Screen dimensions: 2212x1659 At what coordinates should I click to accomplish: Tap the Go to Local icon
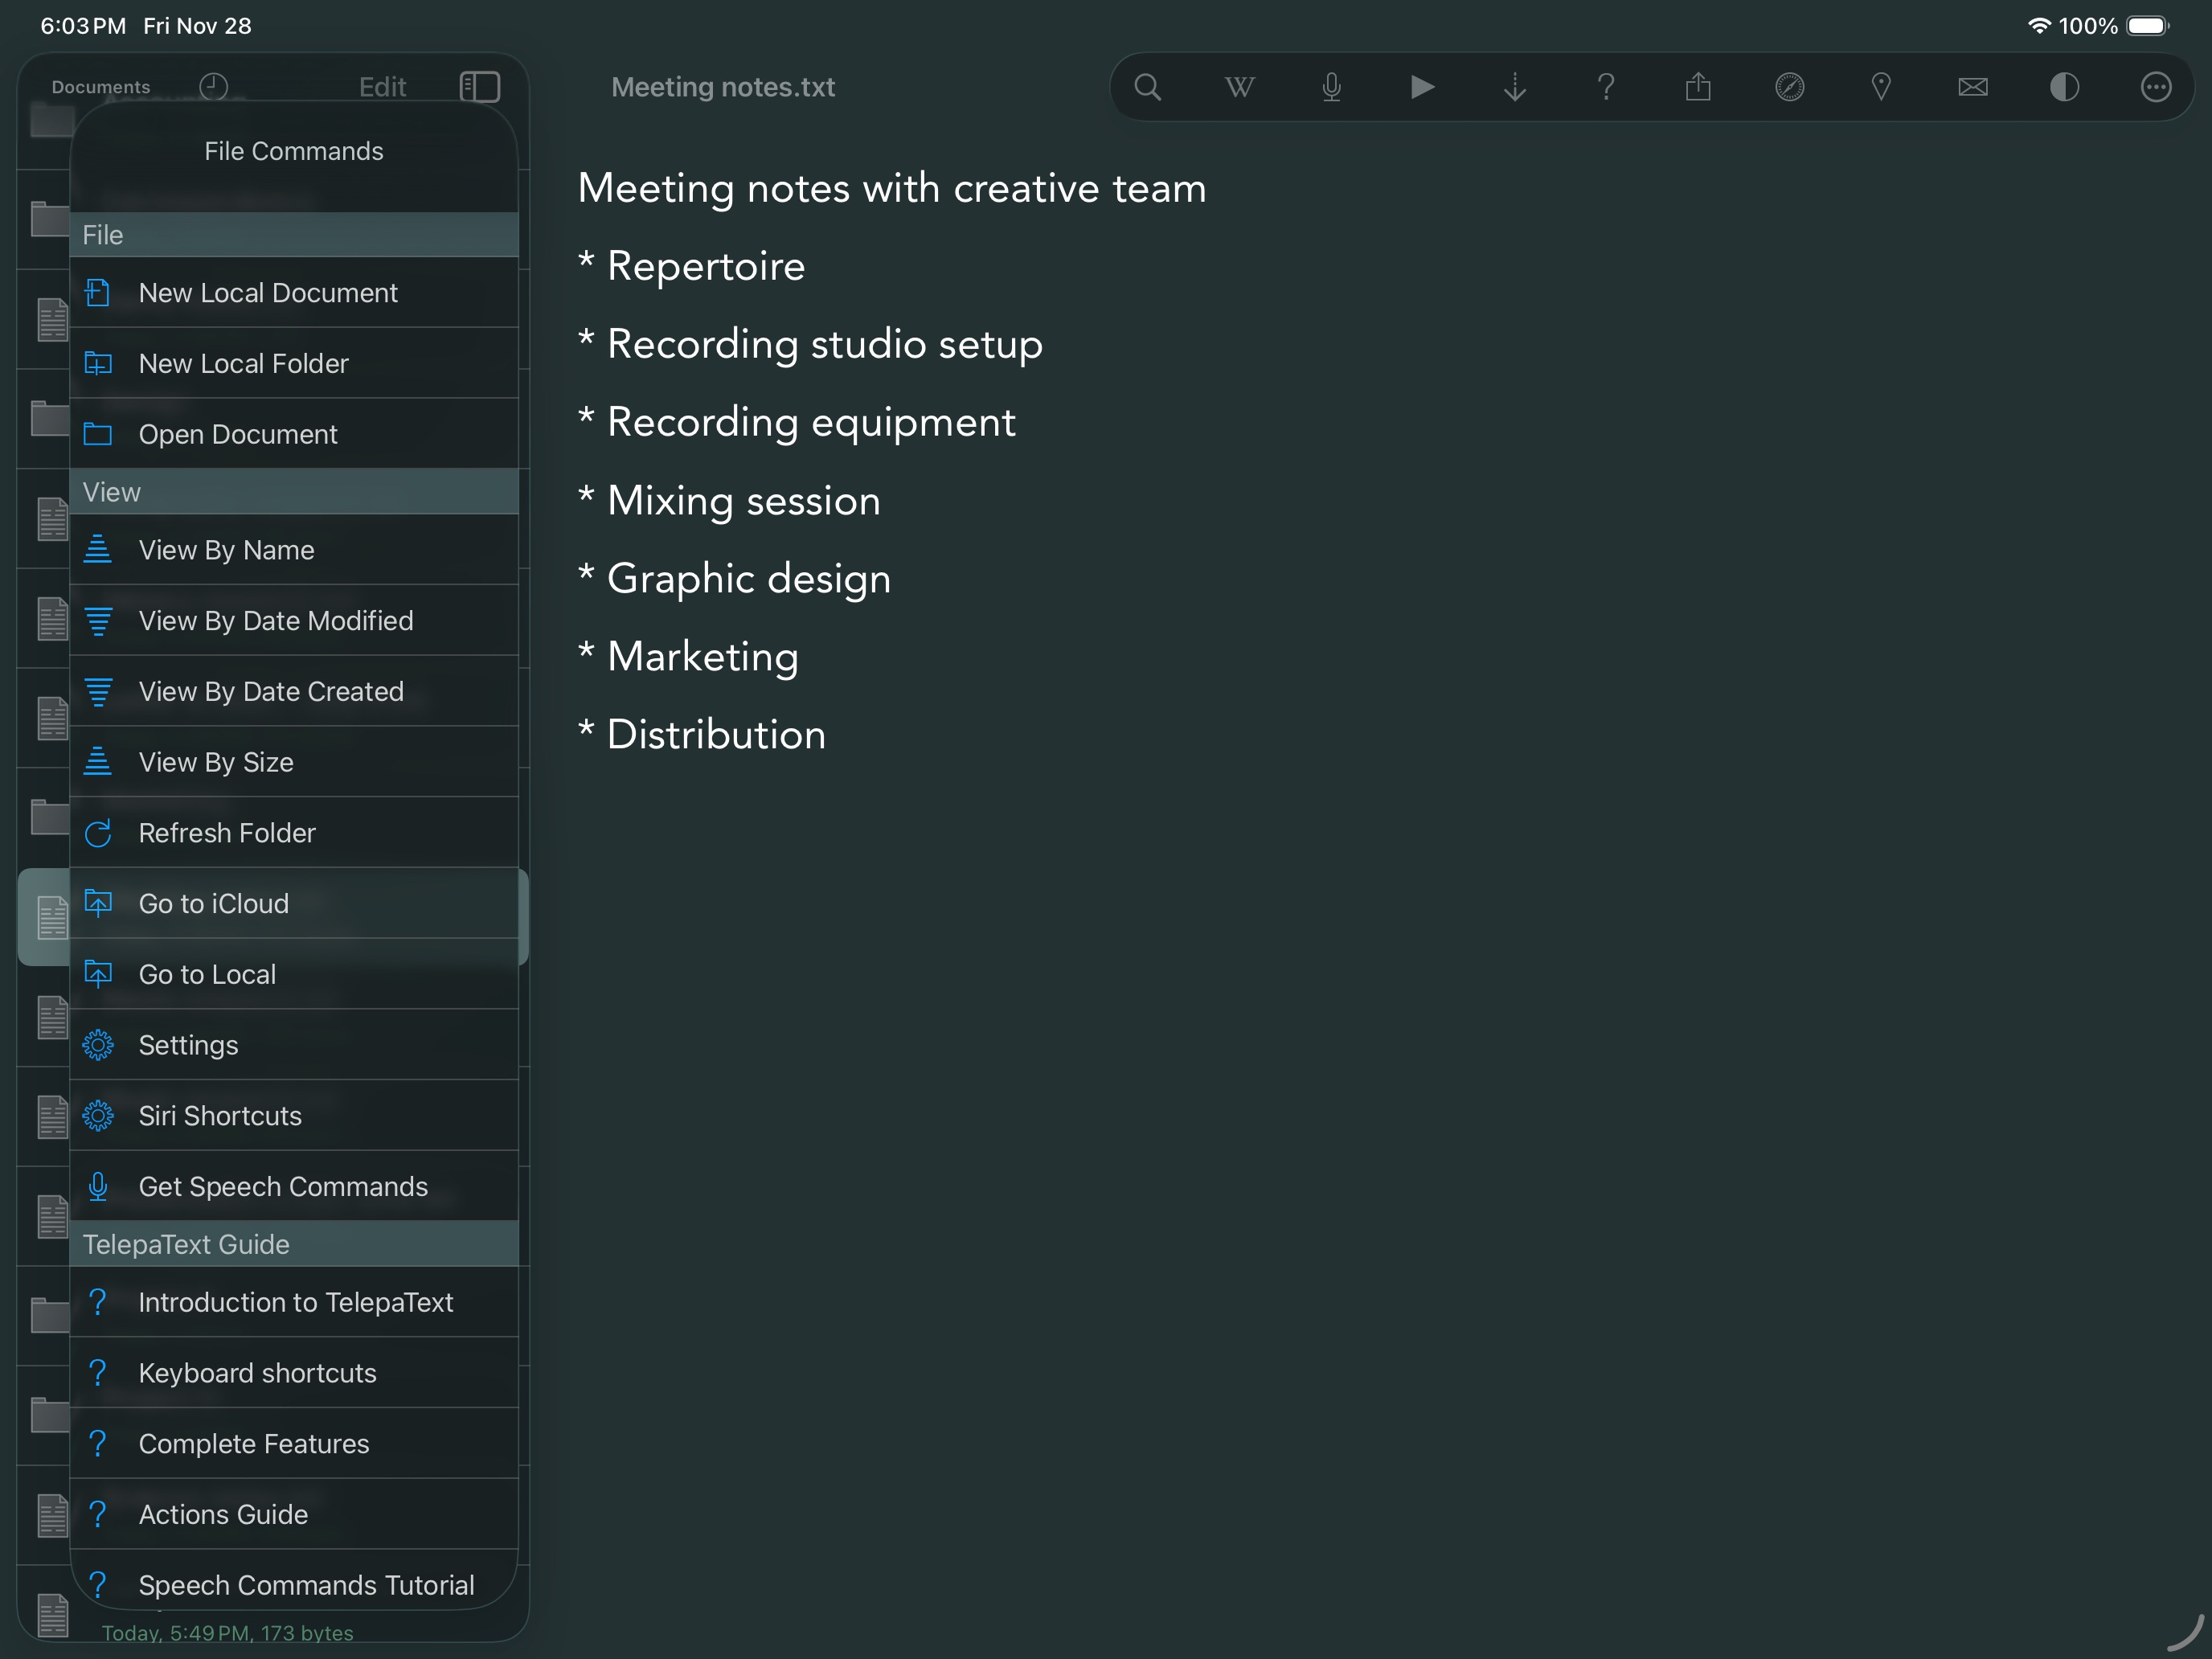coord(98,974)
